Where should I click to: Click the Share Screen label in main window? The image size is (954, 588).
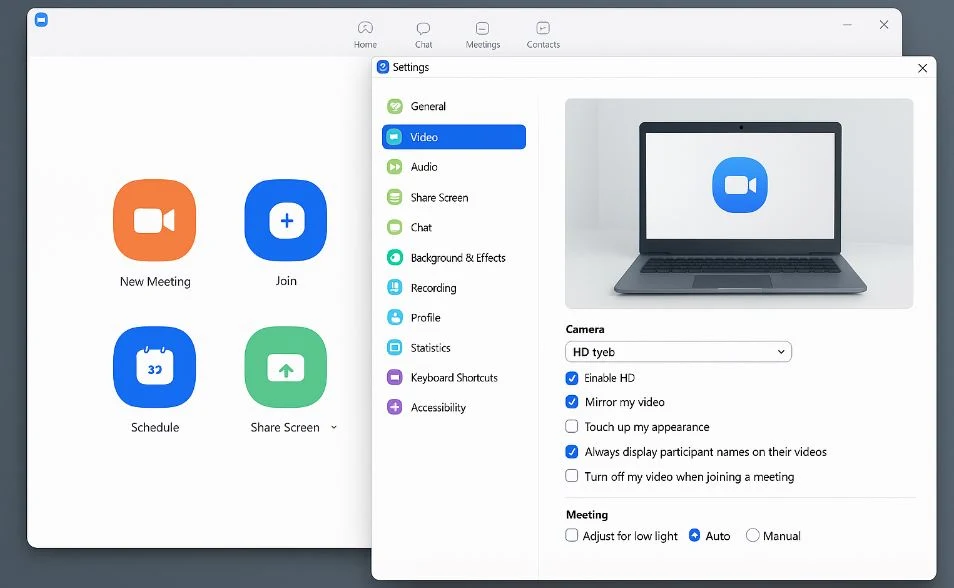[285, 427]
